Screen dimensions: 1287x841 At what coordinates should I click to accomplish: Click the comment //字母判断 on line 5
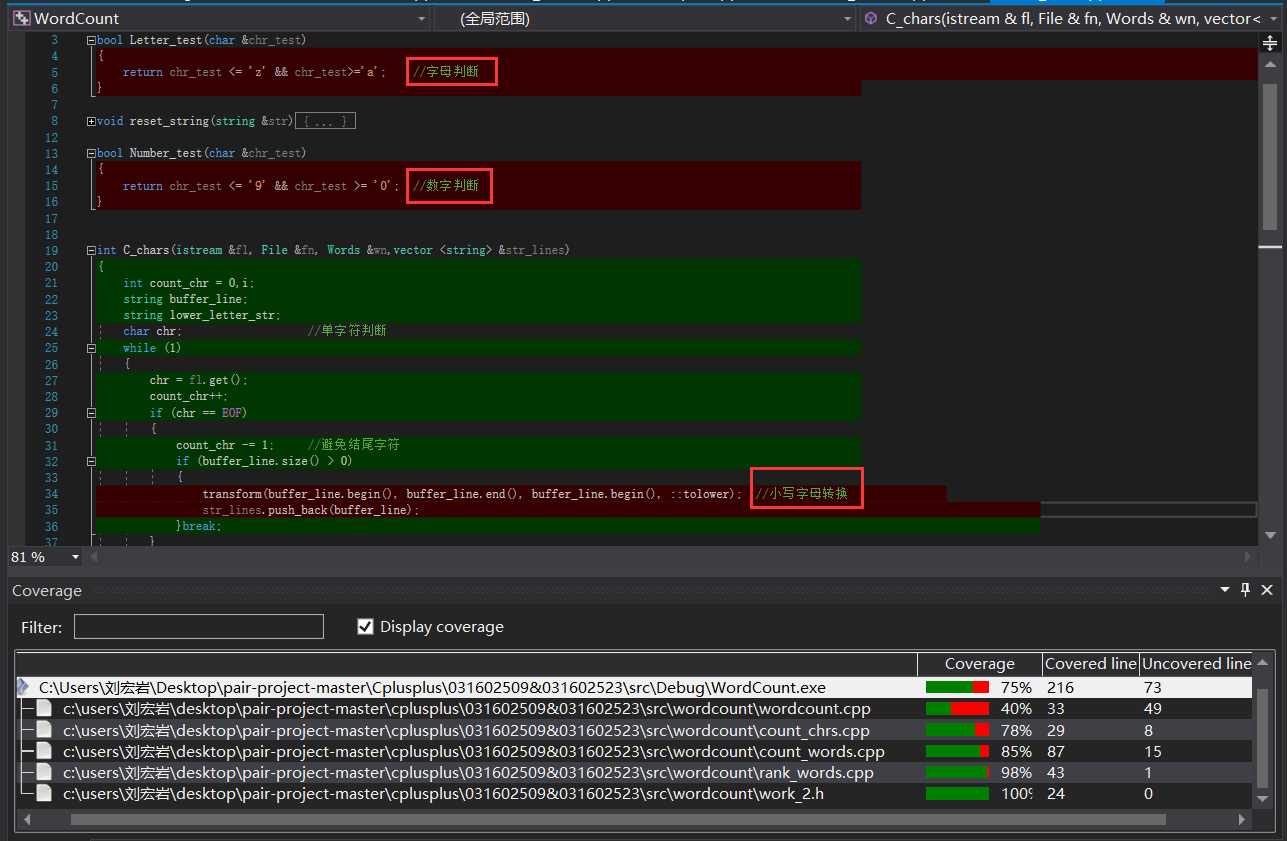click(446, 72)
